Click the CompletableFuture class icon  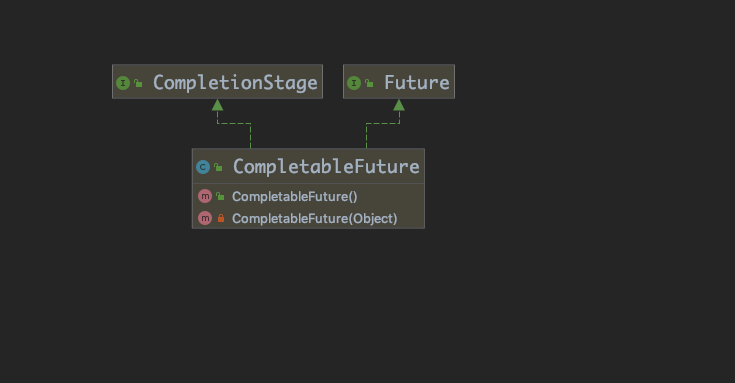point(203,167)
